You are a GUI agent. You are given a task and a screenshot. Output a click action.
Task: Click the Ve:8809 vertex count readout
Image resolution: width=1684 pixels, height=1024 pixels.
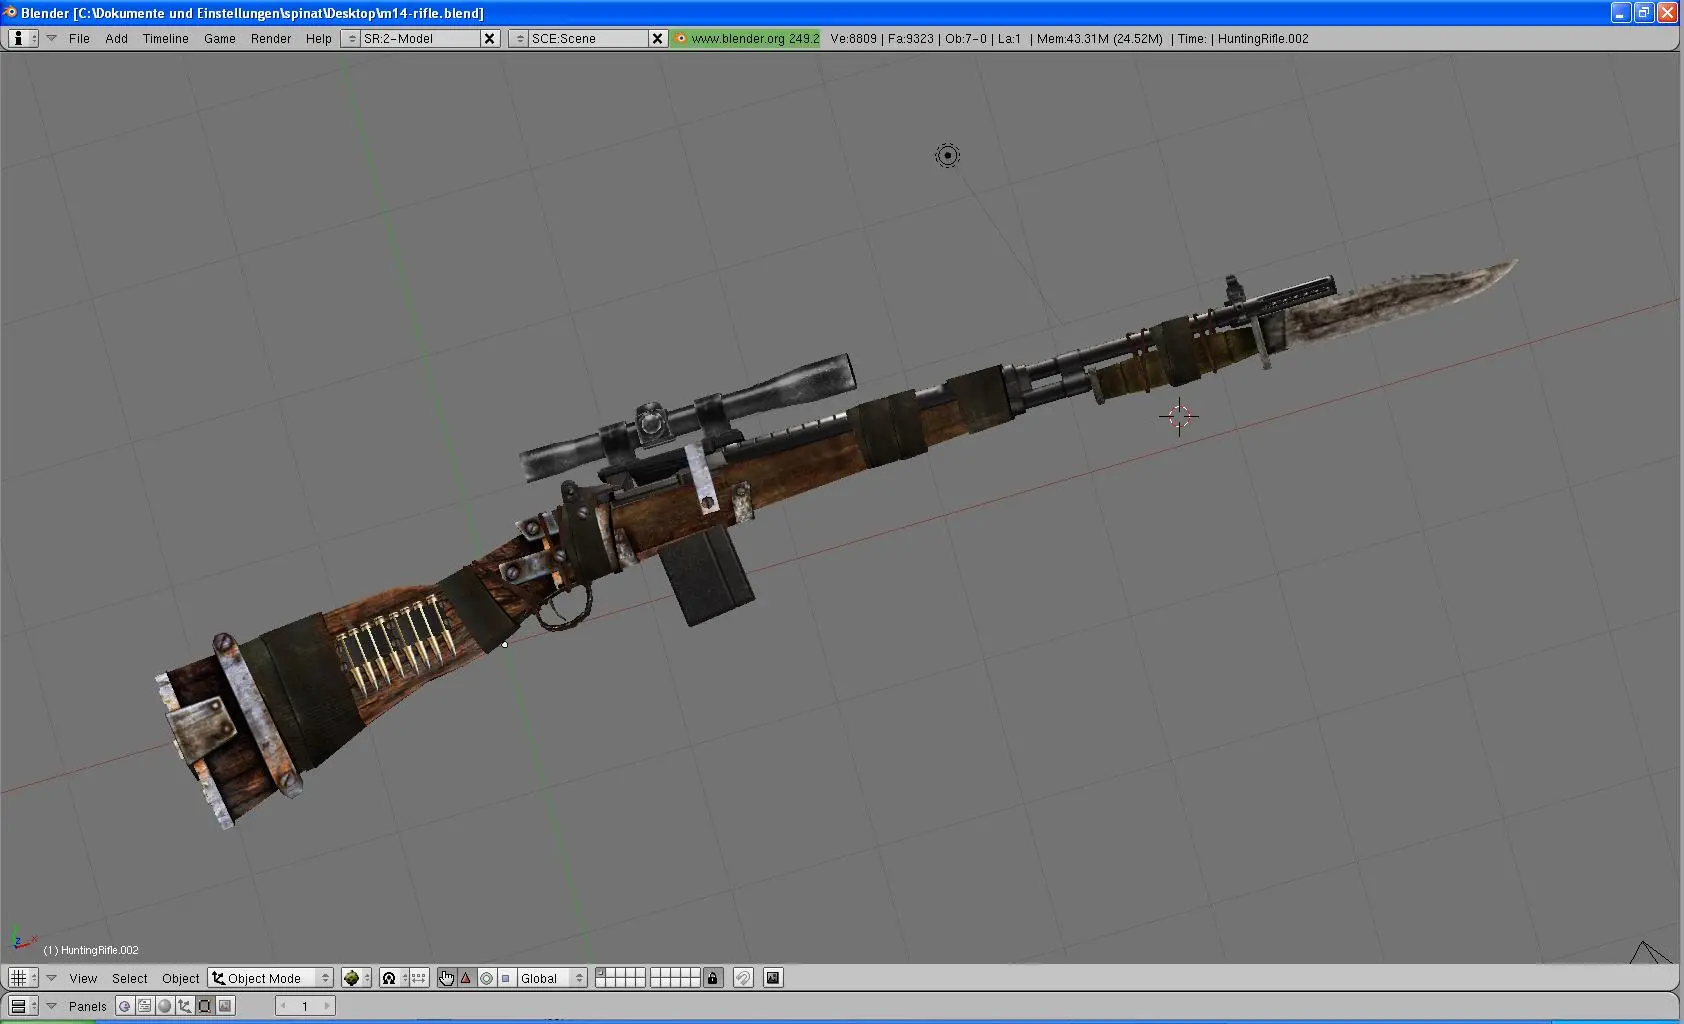(854, 38)
